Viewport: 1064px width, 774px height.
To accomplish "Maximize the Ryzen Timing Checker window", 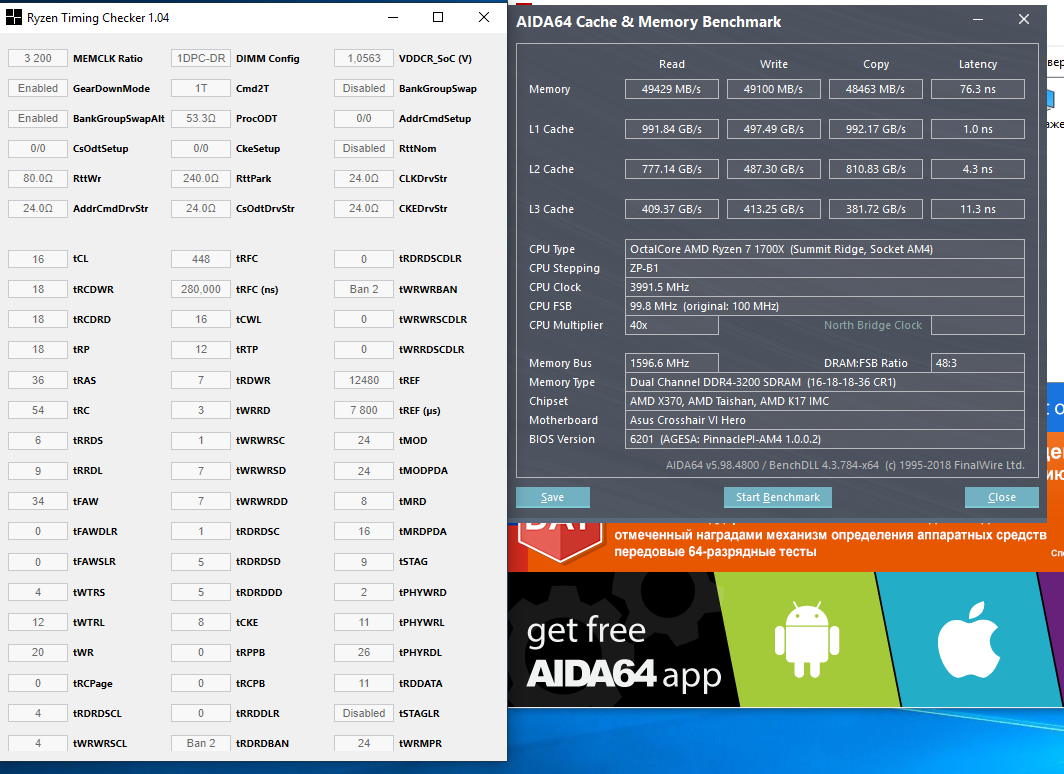I will coord(438,17).
